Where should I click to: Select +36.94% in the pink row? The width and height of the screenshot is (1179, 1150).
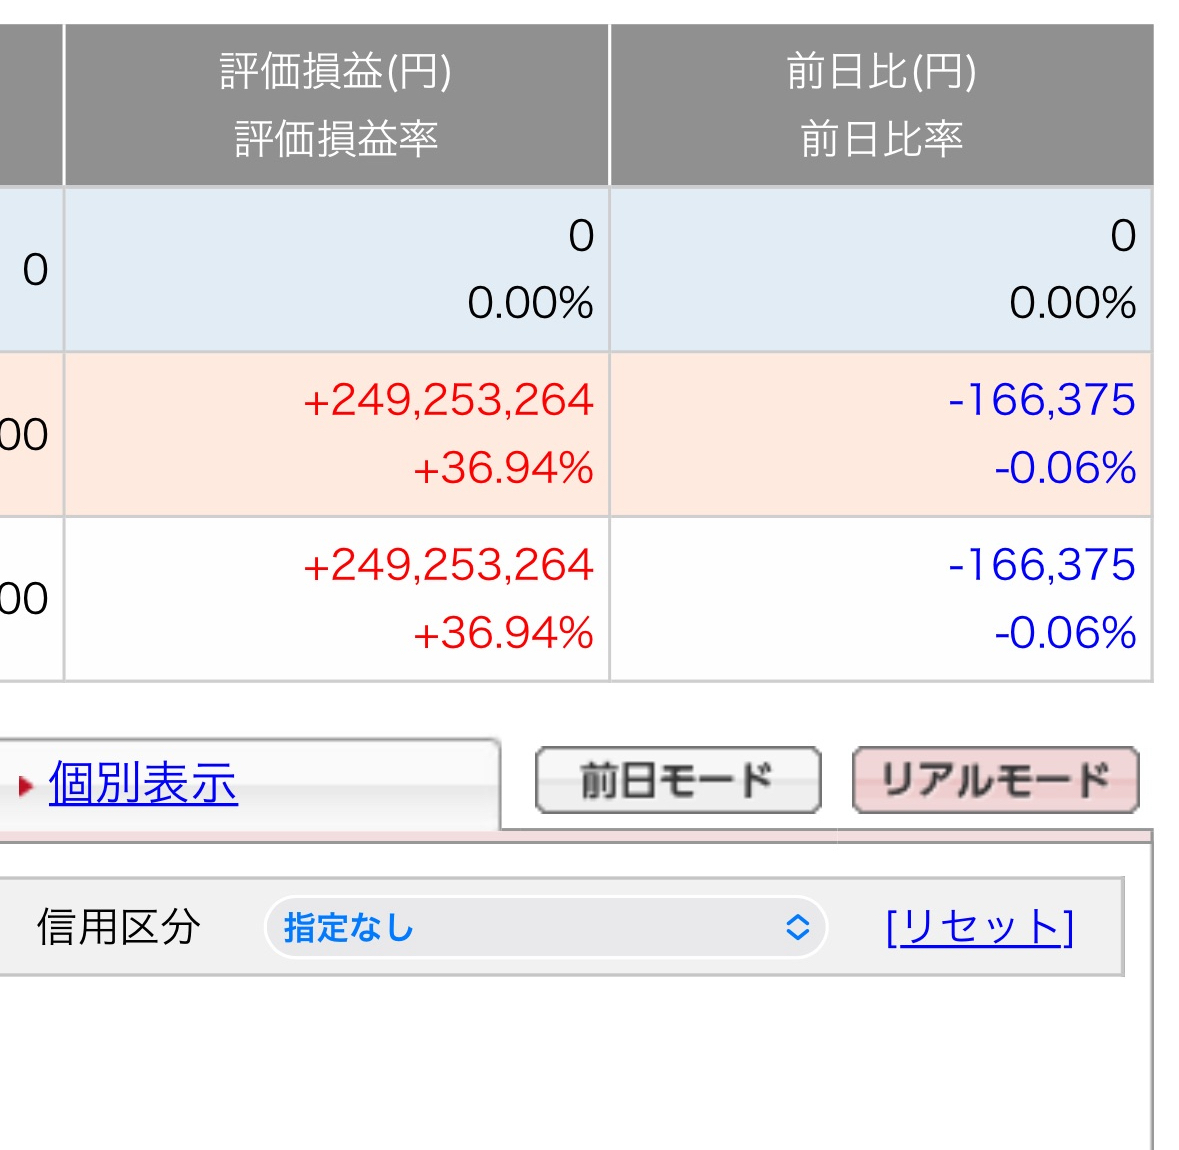pos(503,468)
